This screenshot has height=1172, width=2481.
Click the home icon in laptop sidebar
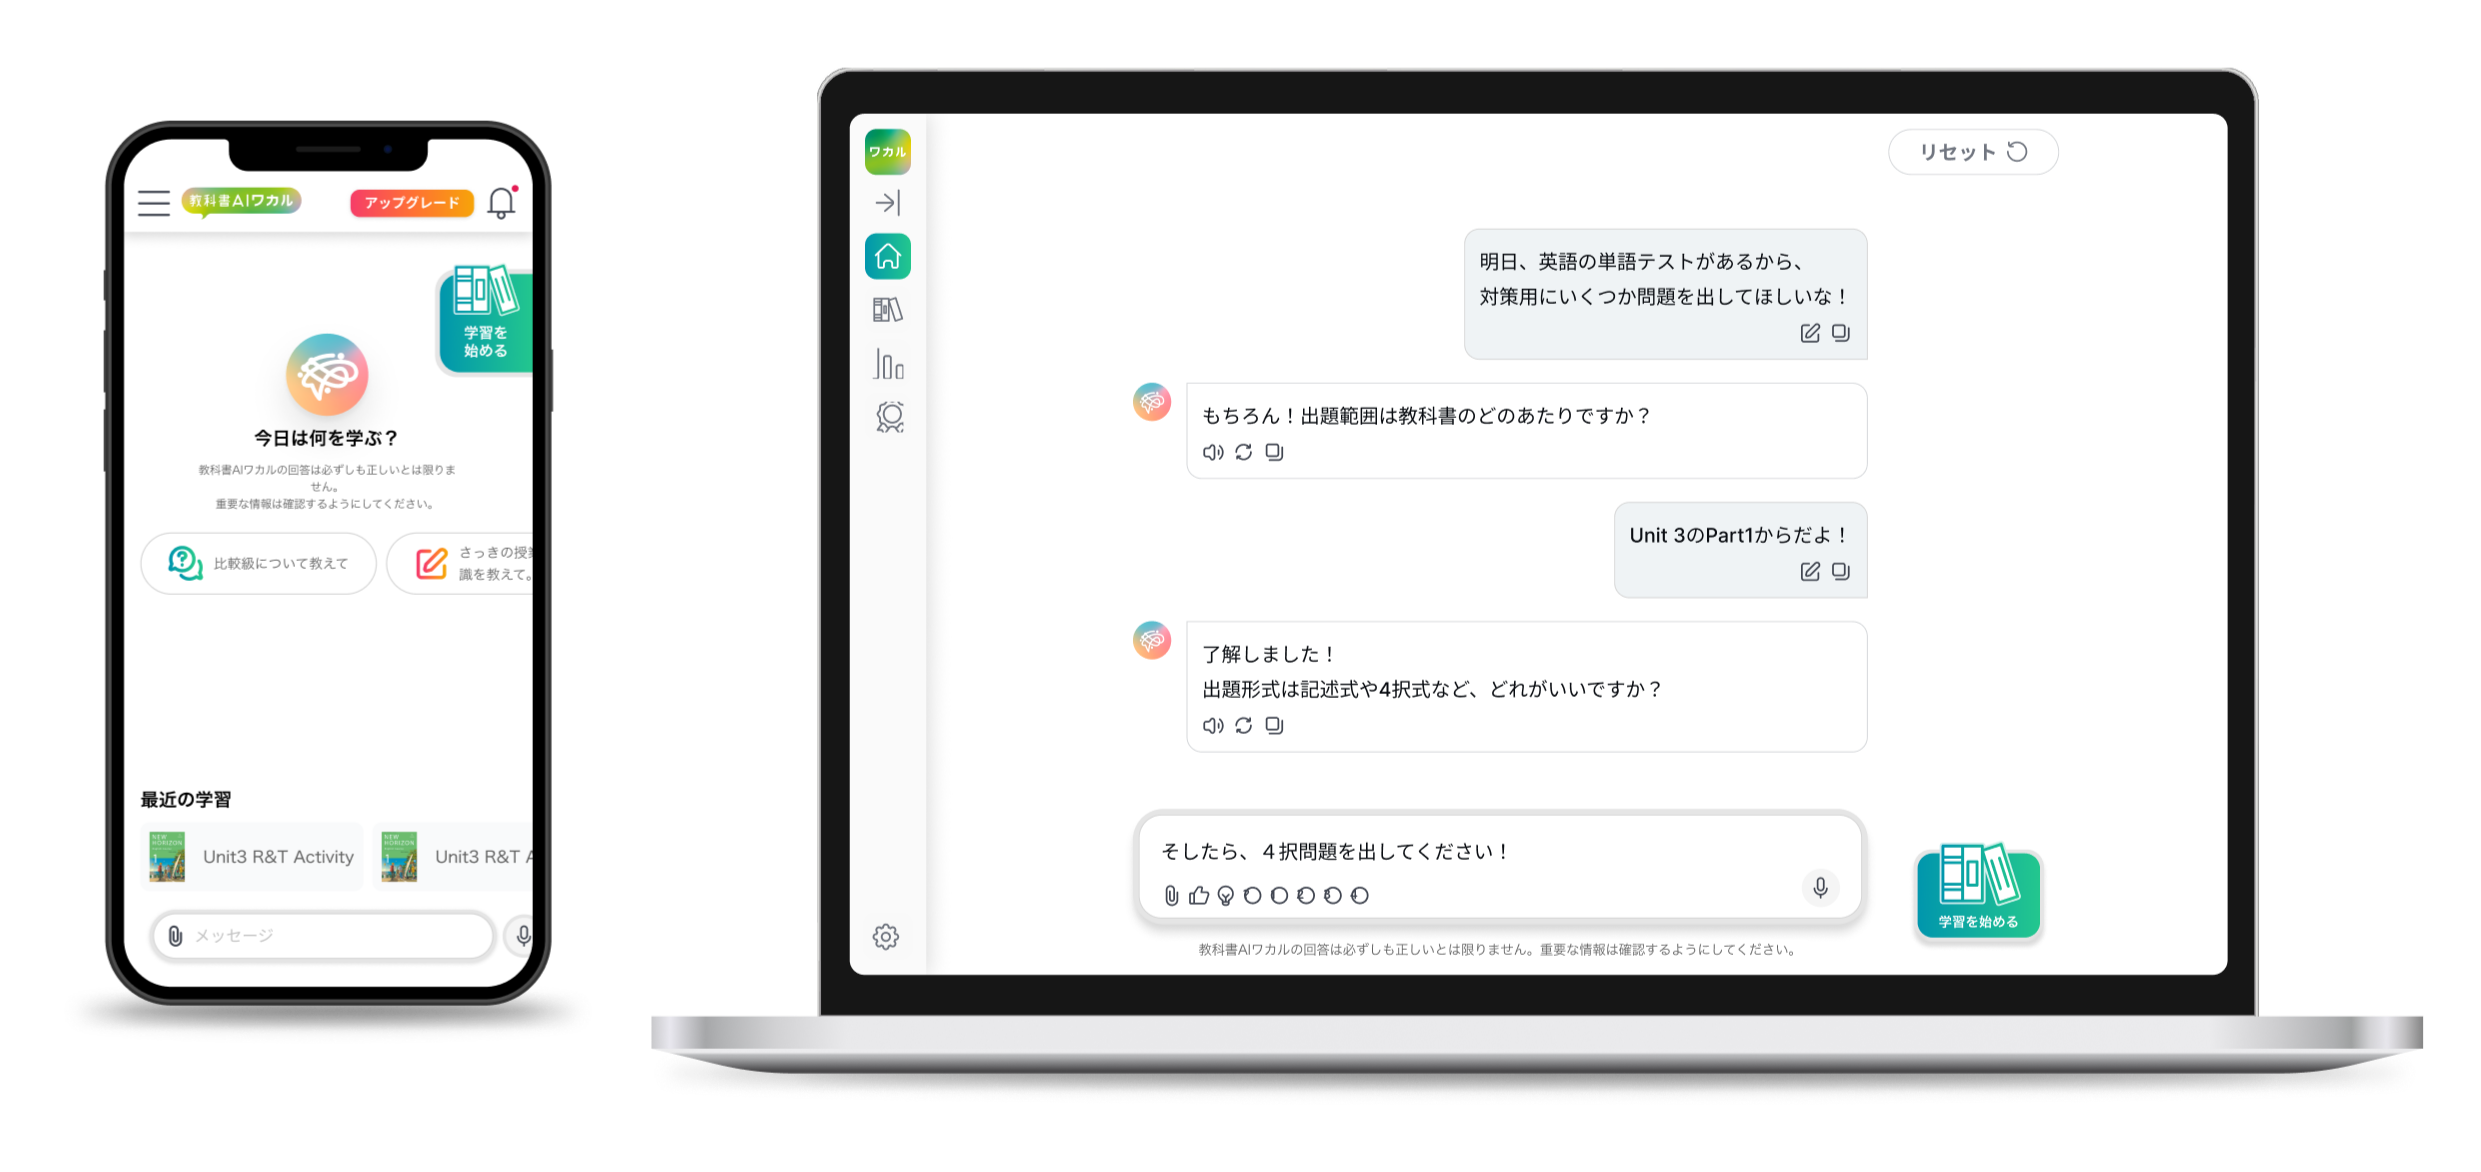[x=887, y=257]
